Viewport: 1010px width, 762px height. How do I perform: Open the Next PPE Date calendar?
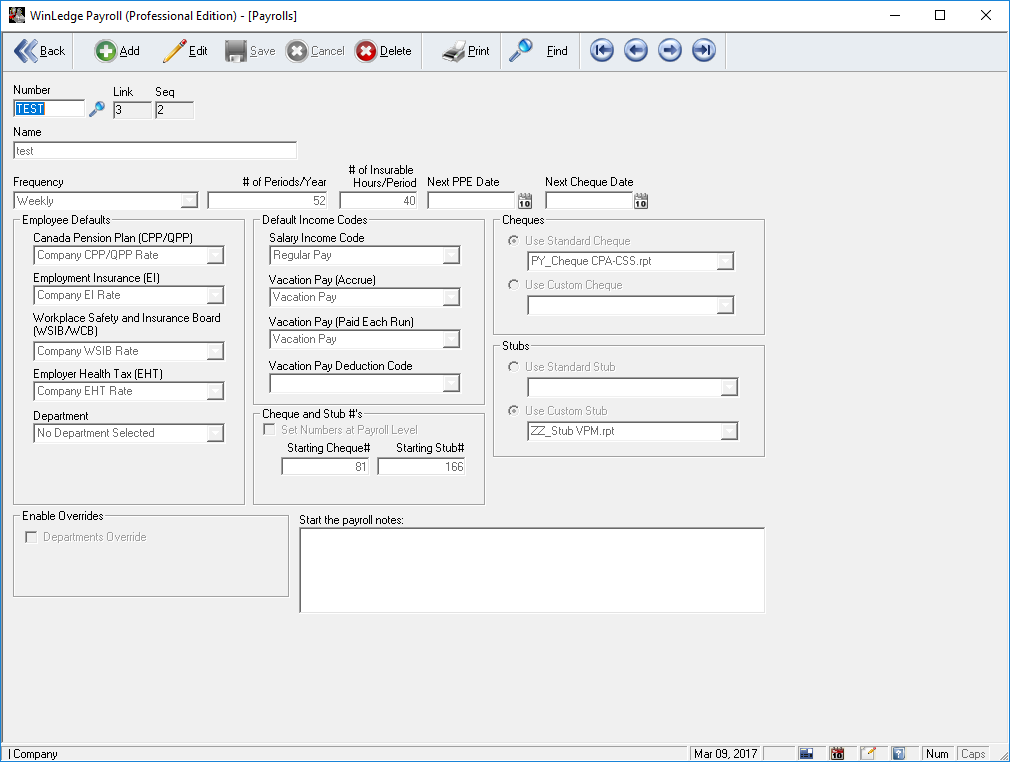(x=525, y=201)
